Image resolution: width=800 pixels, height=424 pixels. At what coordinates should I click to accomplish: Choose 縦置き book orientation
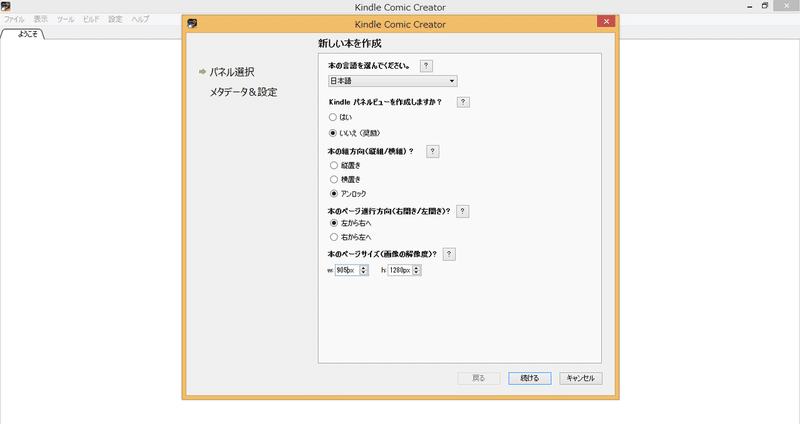coord(334,165)
